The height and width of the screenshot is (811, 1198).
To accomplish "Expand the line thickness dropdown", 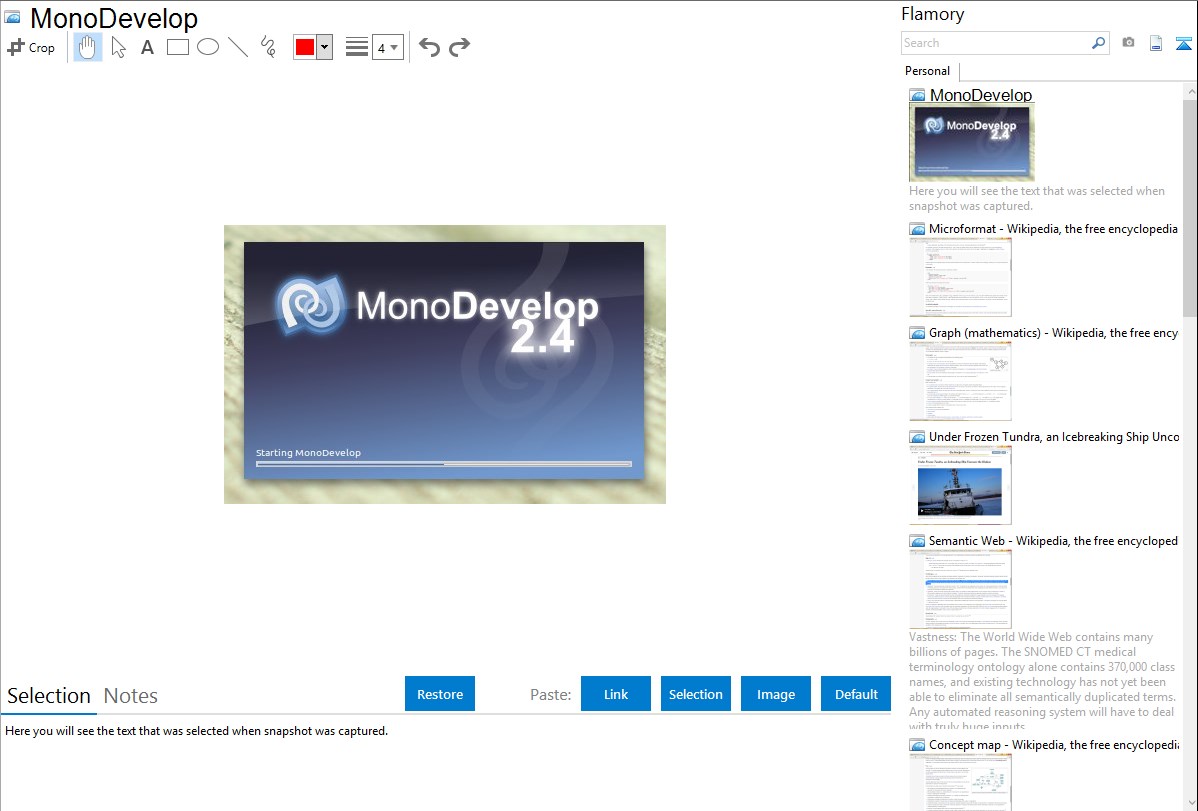I will [x=387, y=47].
